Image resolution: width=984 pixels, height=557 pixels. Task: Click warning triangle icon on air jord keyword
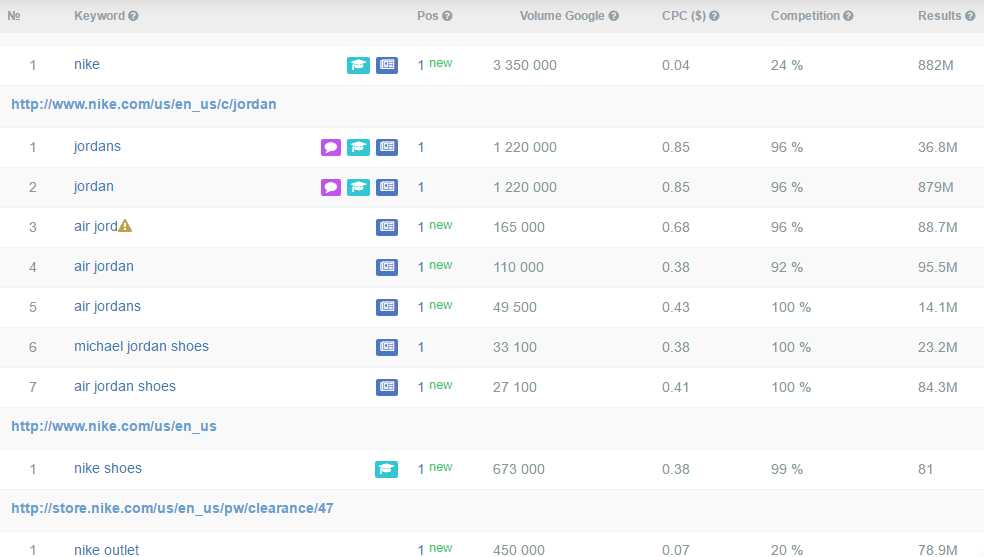pyautogui.click(x=125, y=226)
